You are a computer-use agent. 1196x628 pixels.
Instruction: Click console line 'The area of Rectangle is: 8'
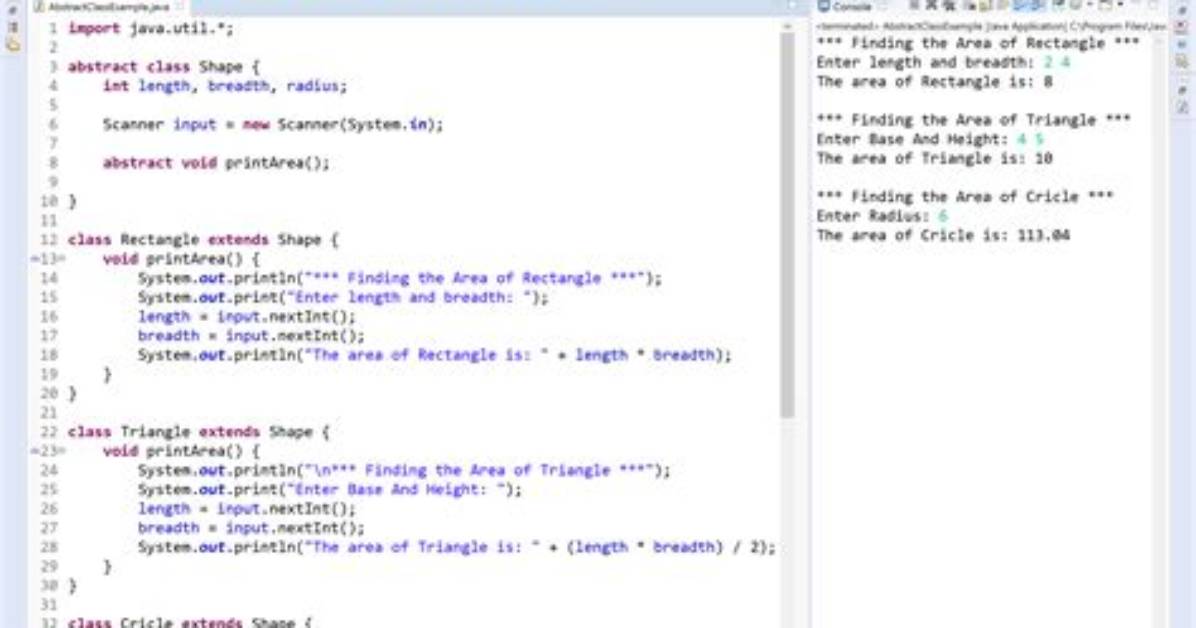[x=934, y=82]
